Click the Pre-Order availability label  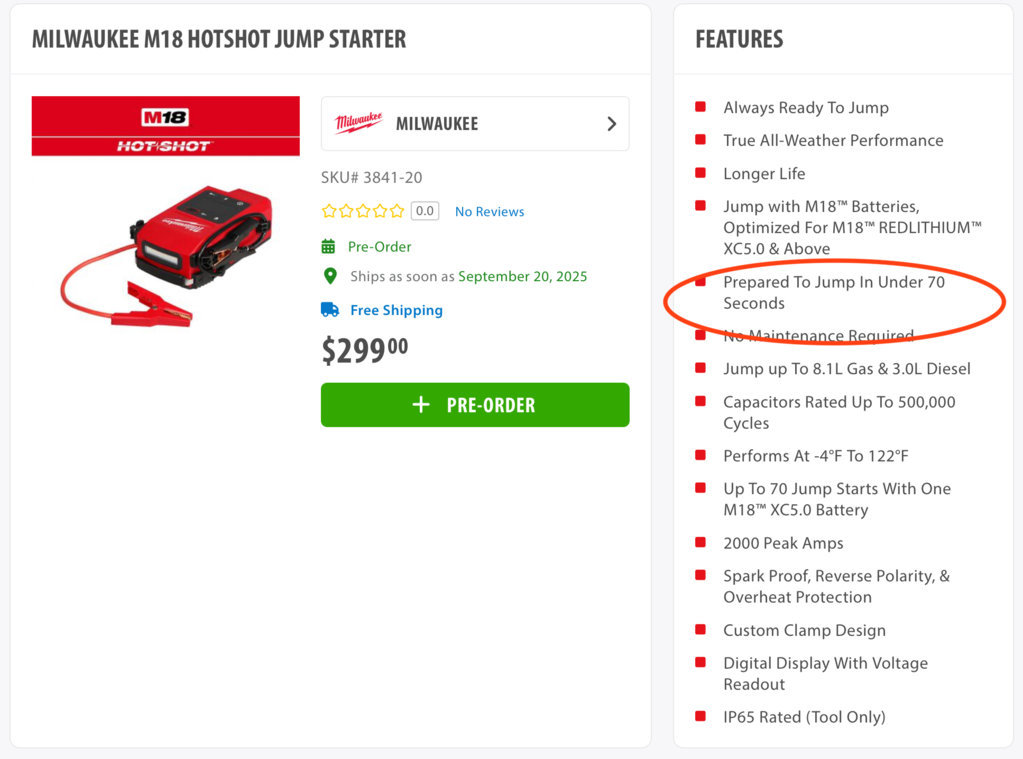[379, 247]
